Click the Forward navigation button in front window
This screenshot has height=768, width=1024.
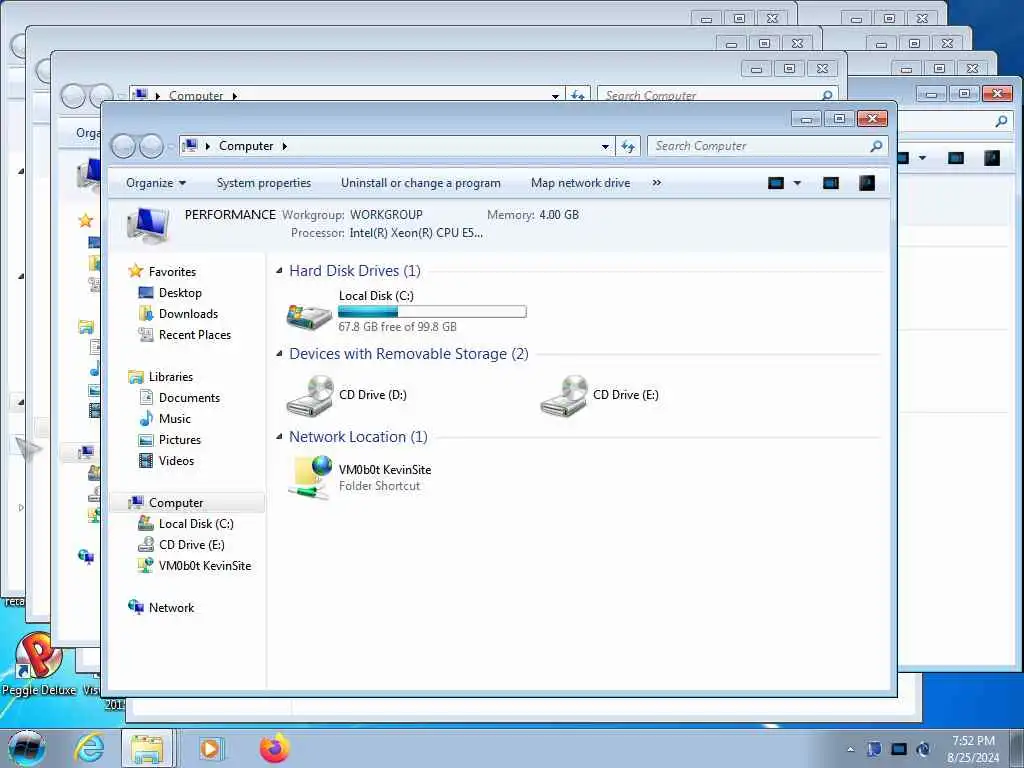[x=152, y=146]
